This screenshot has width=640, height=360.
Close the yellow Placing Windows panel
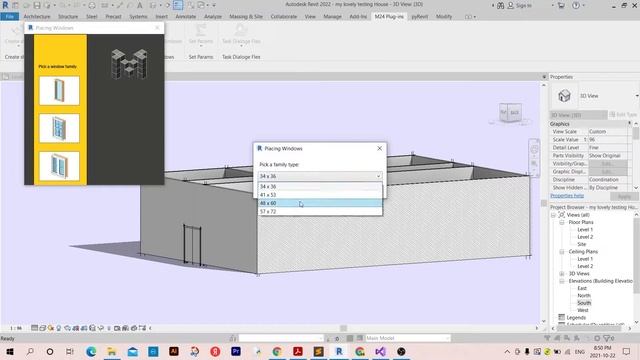tap(158, 28)
